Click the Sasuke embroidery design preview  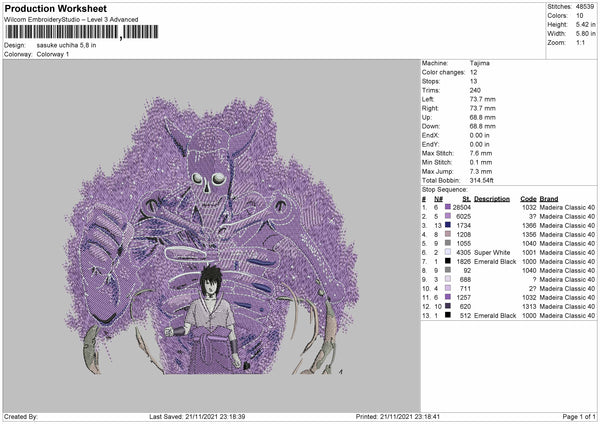[x=212, y=236]
